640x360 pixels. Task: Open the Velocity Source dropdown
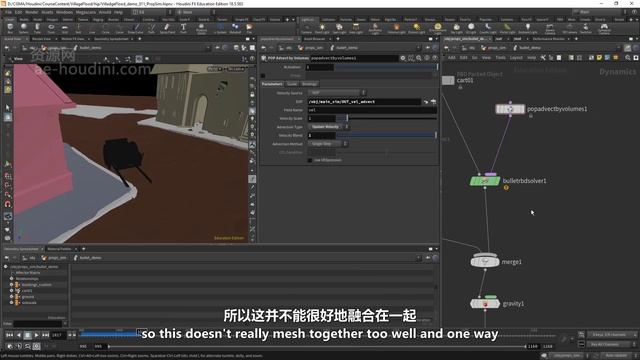coord(336,93)
